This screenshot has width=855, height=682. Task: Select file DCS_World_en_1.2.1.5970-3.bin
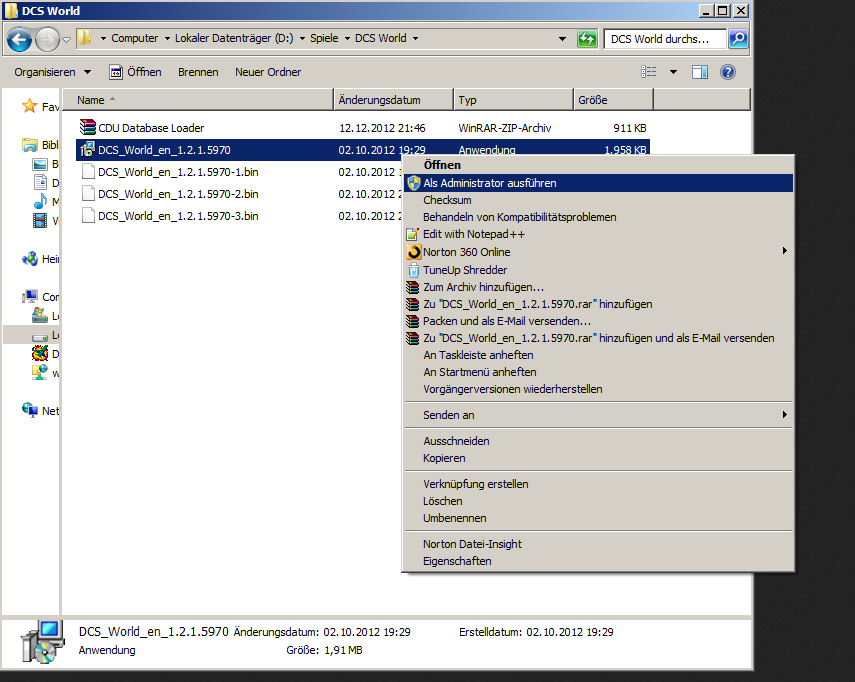coord(178,216)
